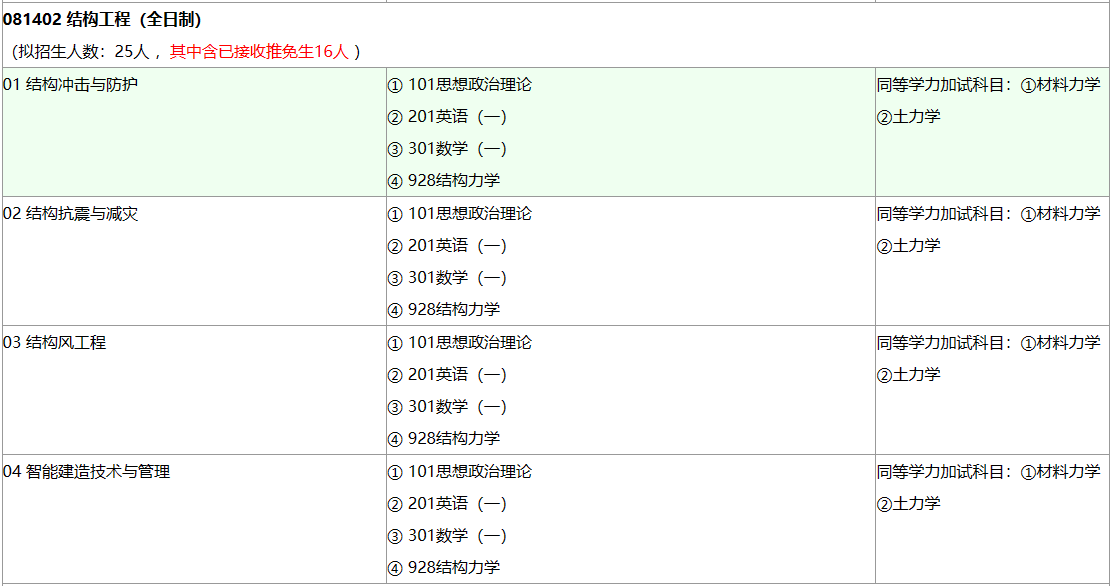This screenshot has height=586, width=1115.
Task: Click 201英语(一) in the 结构风工程 row
Action: click(x=456, y=375)
